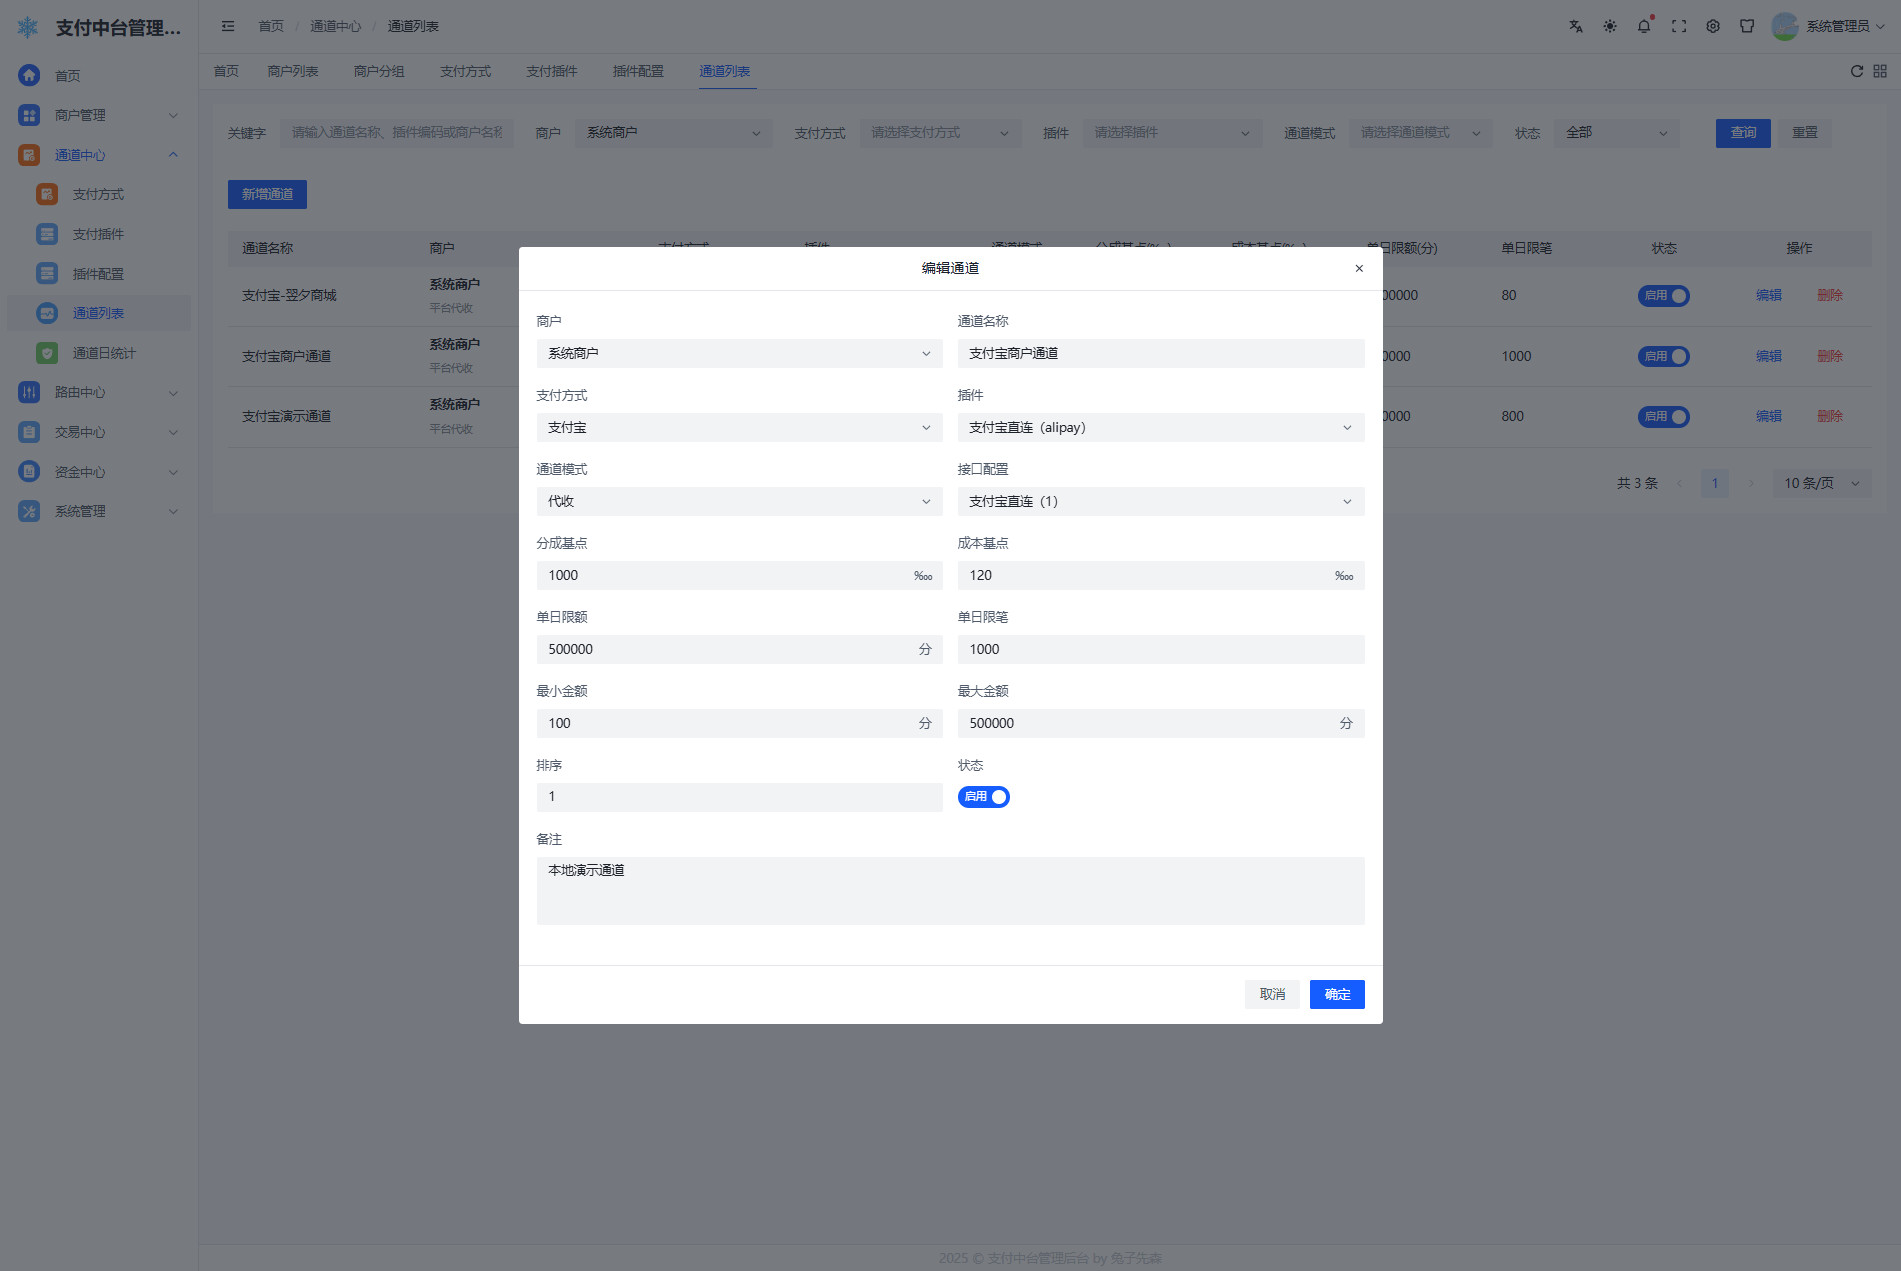Click the refresh icon in tab bar
The height and width of the screenshot is (1271, 1901).
click(x=1856, y=71)
